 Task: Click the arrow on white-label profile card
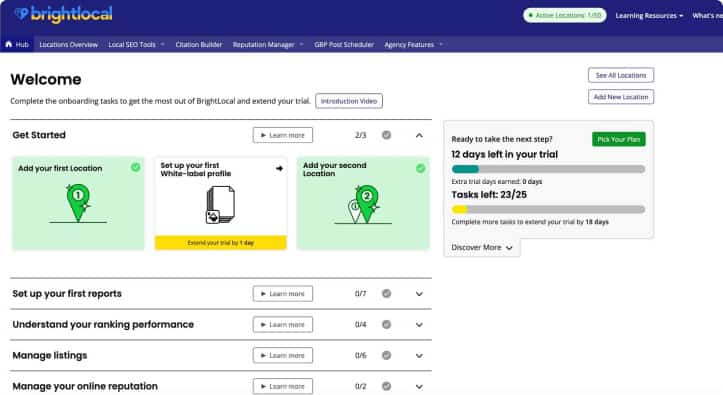[279, 168]
